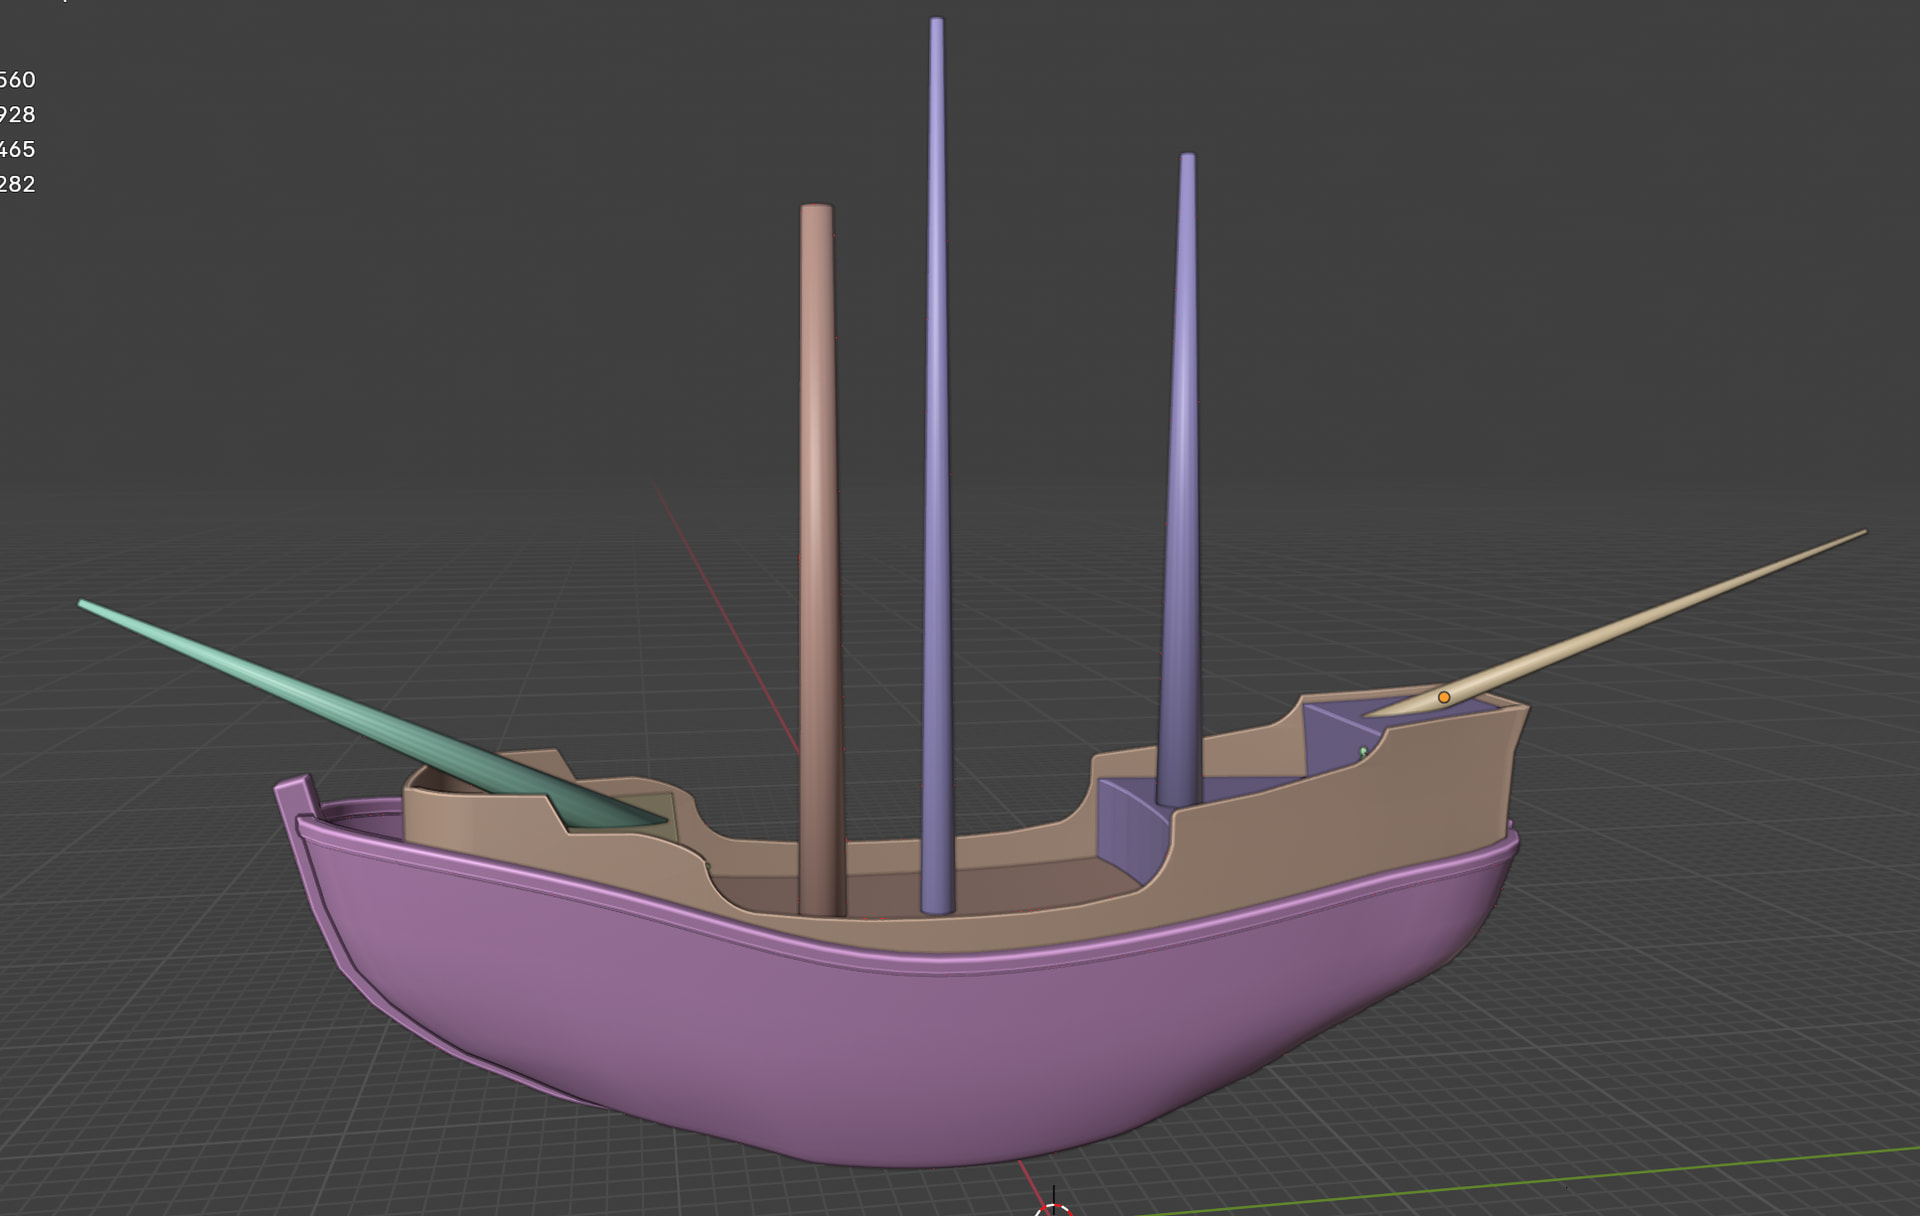This screenshot has width=1920, height=1216.
Task: Click the orange object origin dot
Action: (x=1443, y=697)
